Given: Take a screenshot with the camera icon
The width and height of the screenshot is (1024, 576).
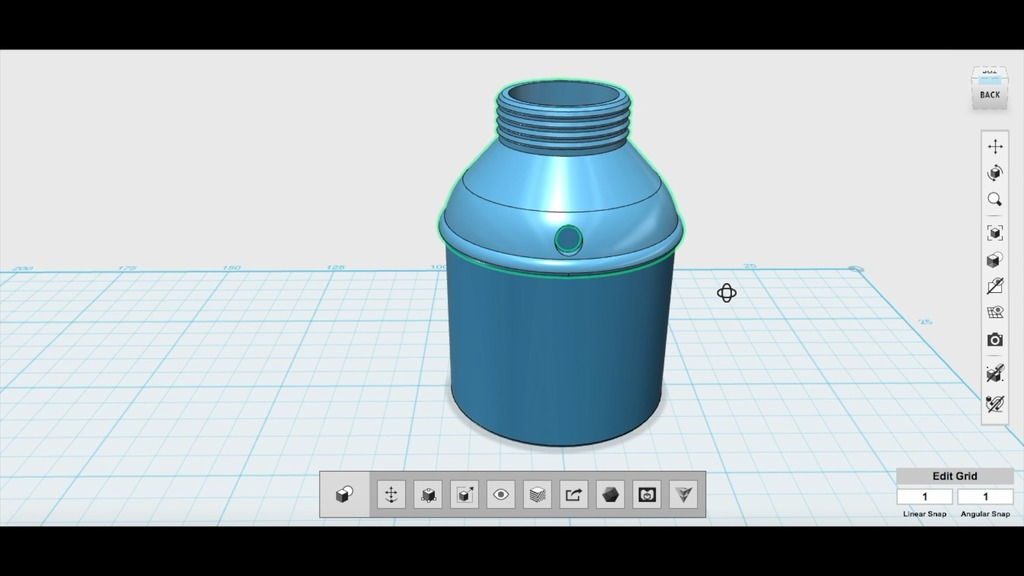Looking at the screenshot, I should coord(995,340).
